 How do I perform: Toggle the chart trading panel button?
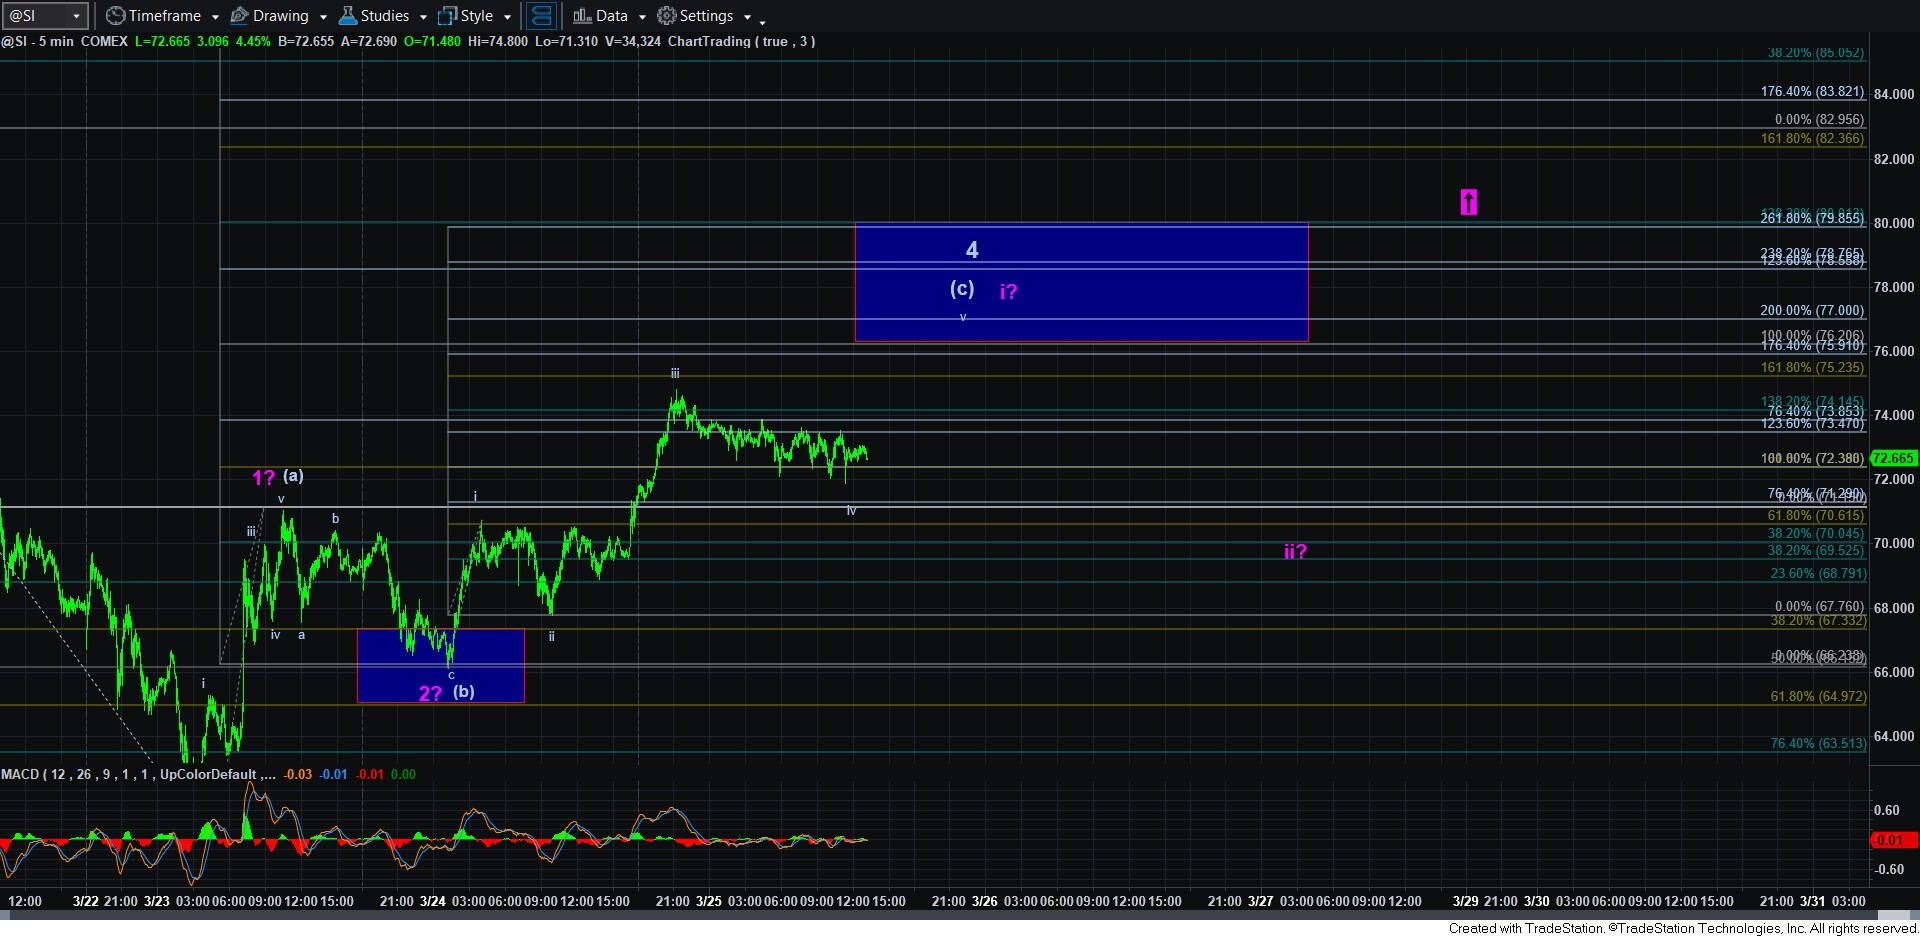click(541, 16)
